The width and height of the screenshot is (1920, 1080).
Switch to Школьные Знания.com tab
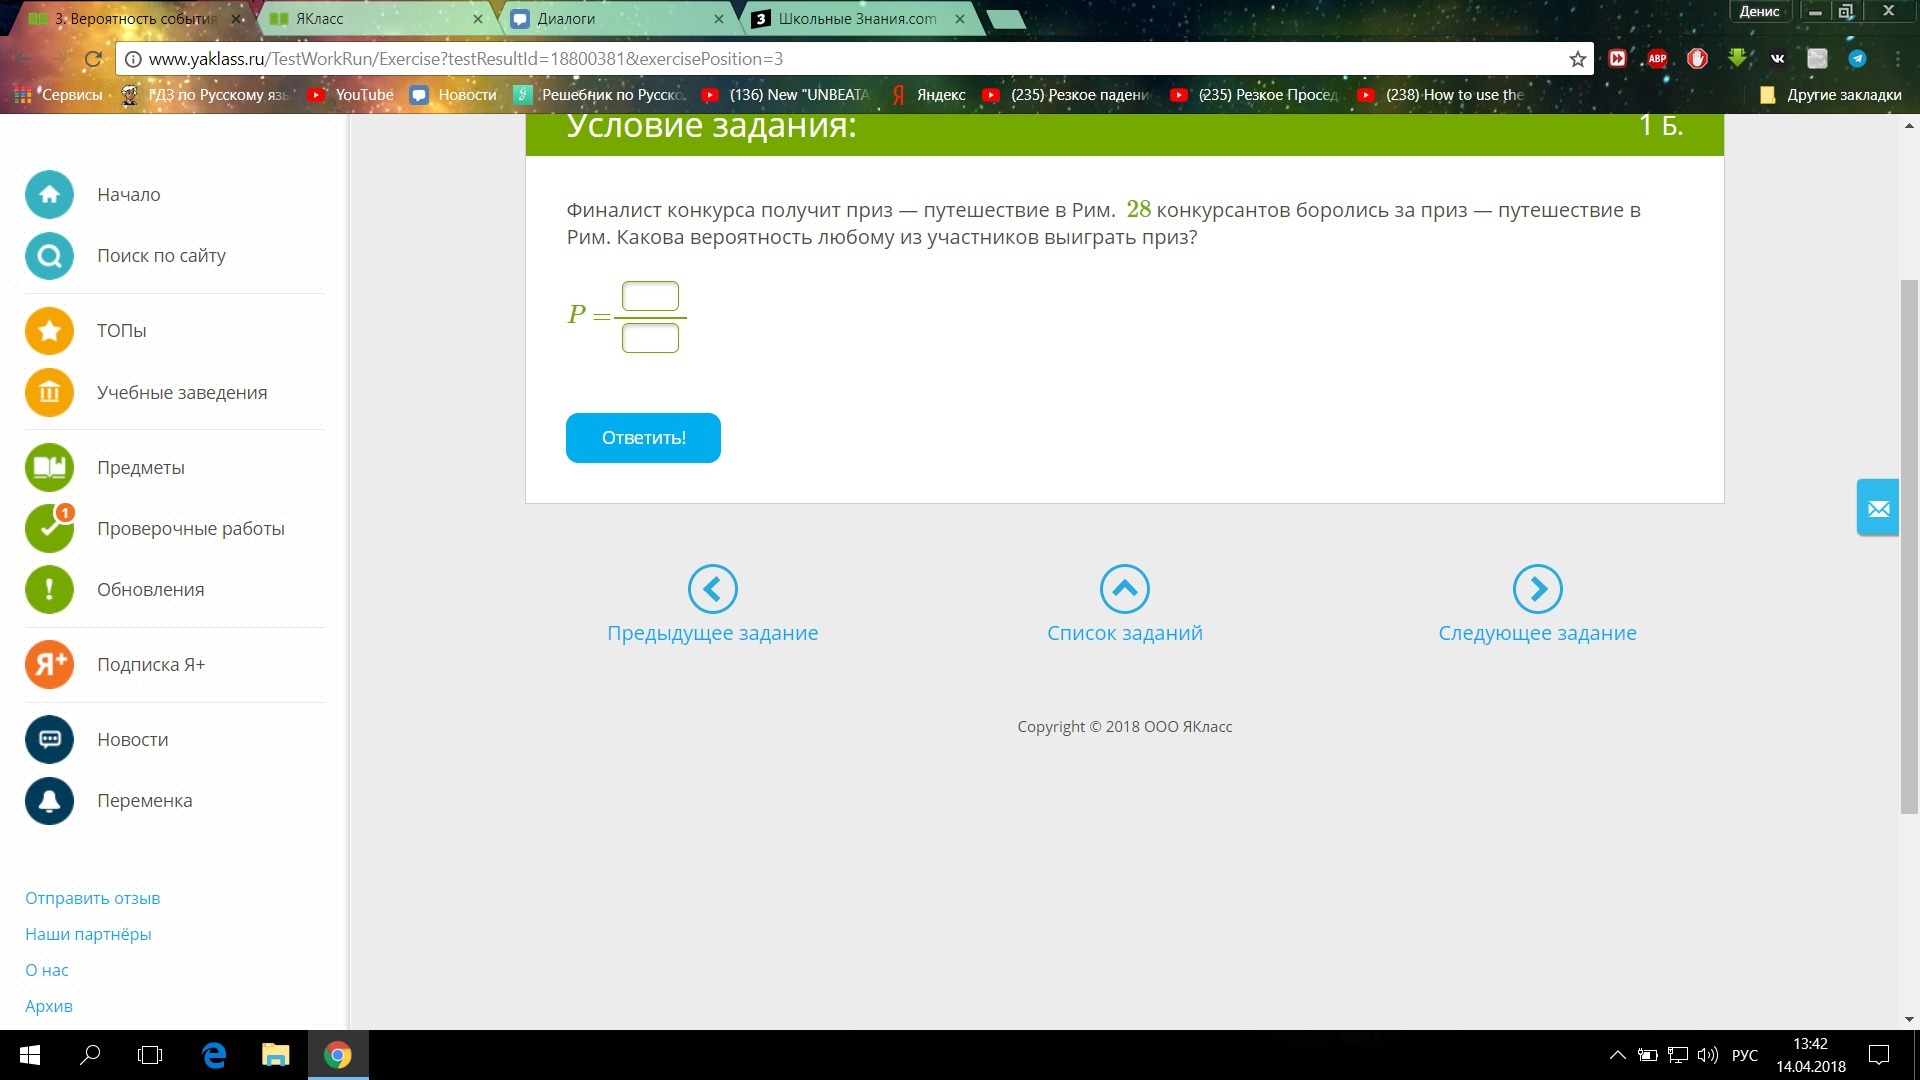(x=856, y=19)
